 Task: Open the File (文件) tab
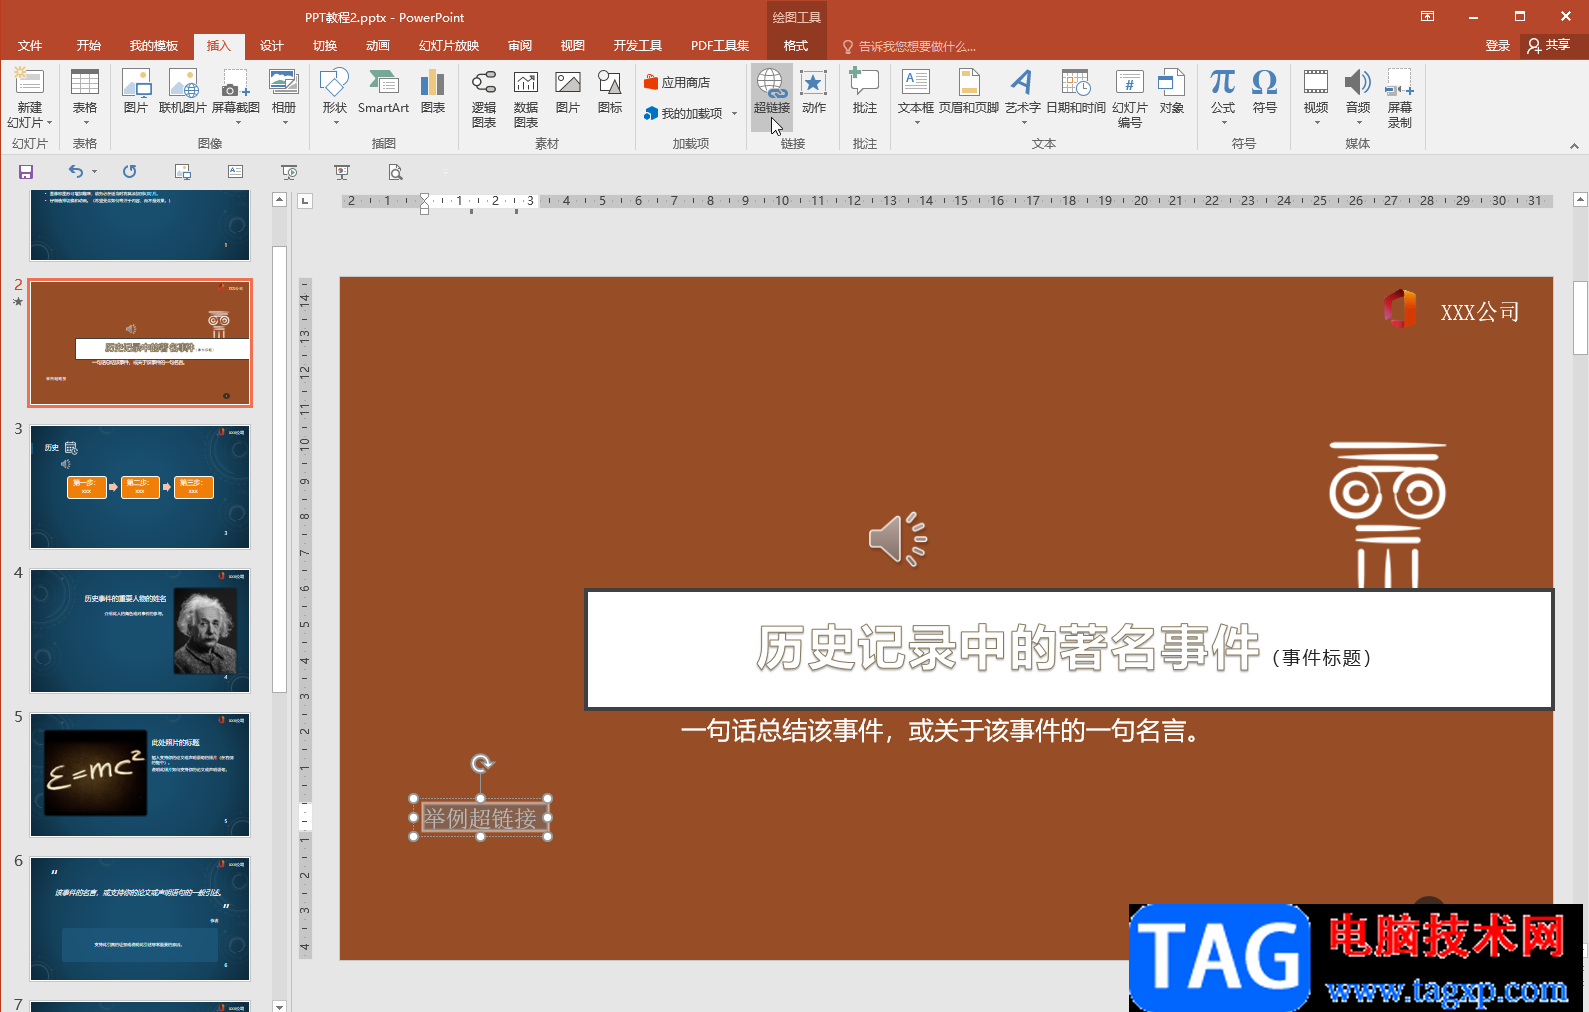tap(30, 46)
